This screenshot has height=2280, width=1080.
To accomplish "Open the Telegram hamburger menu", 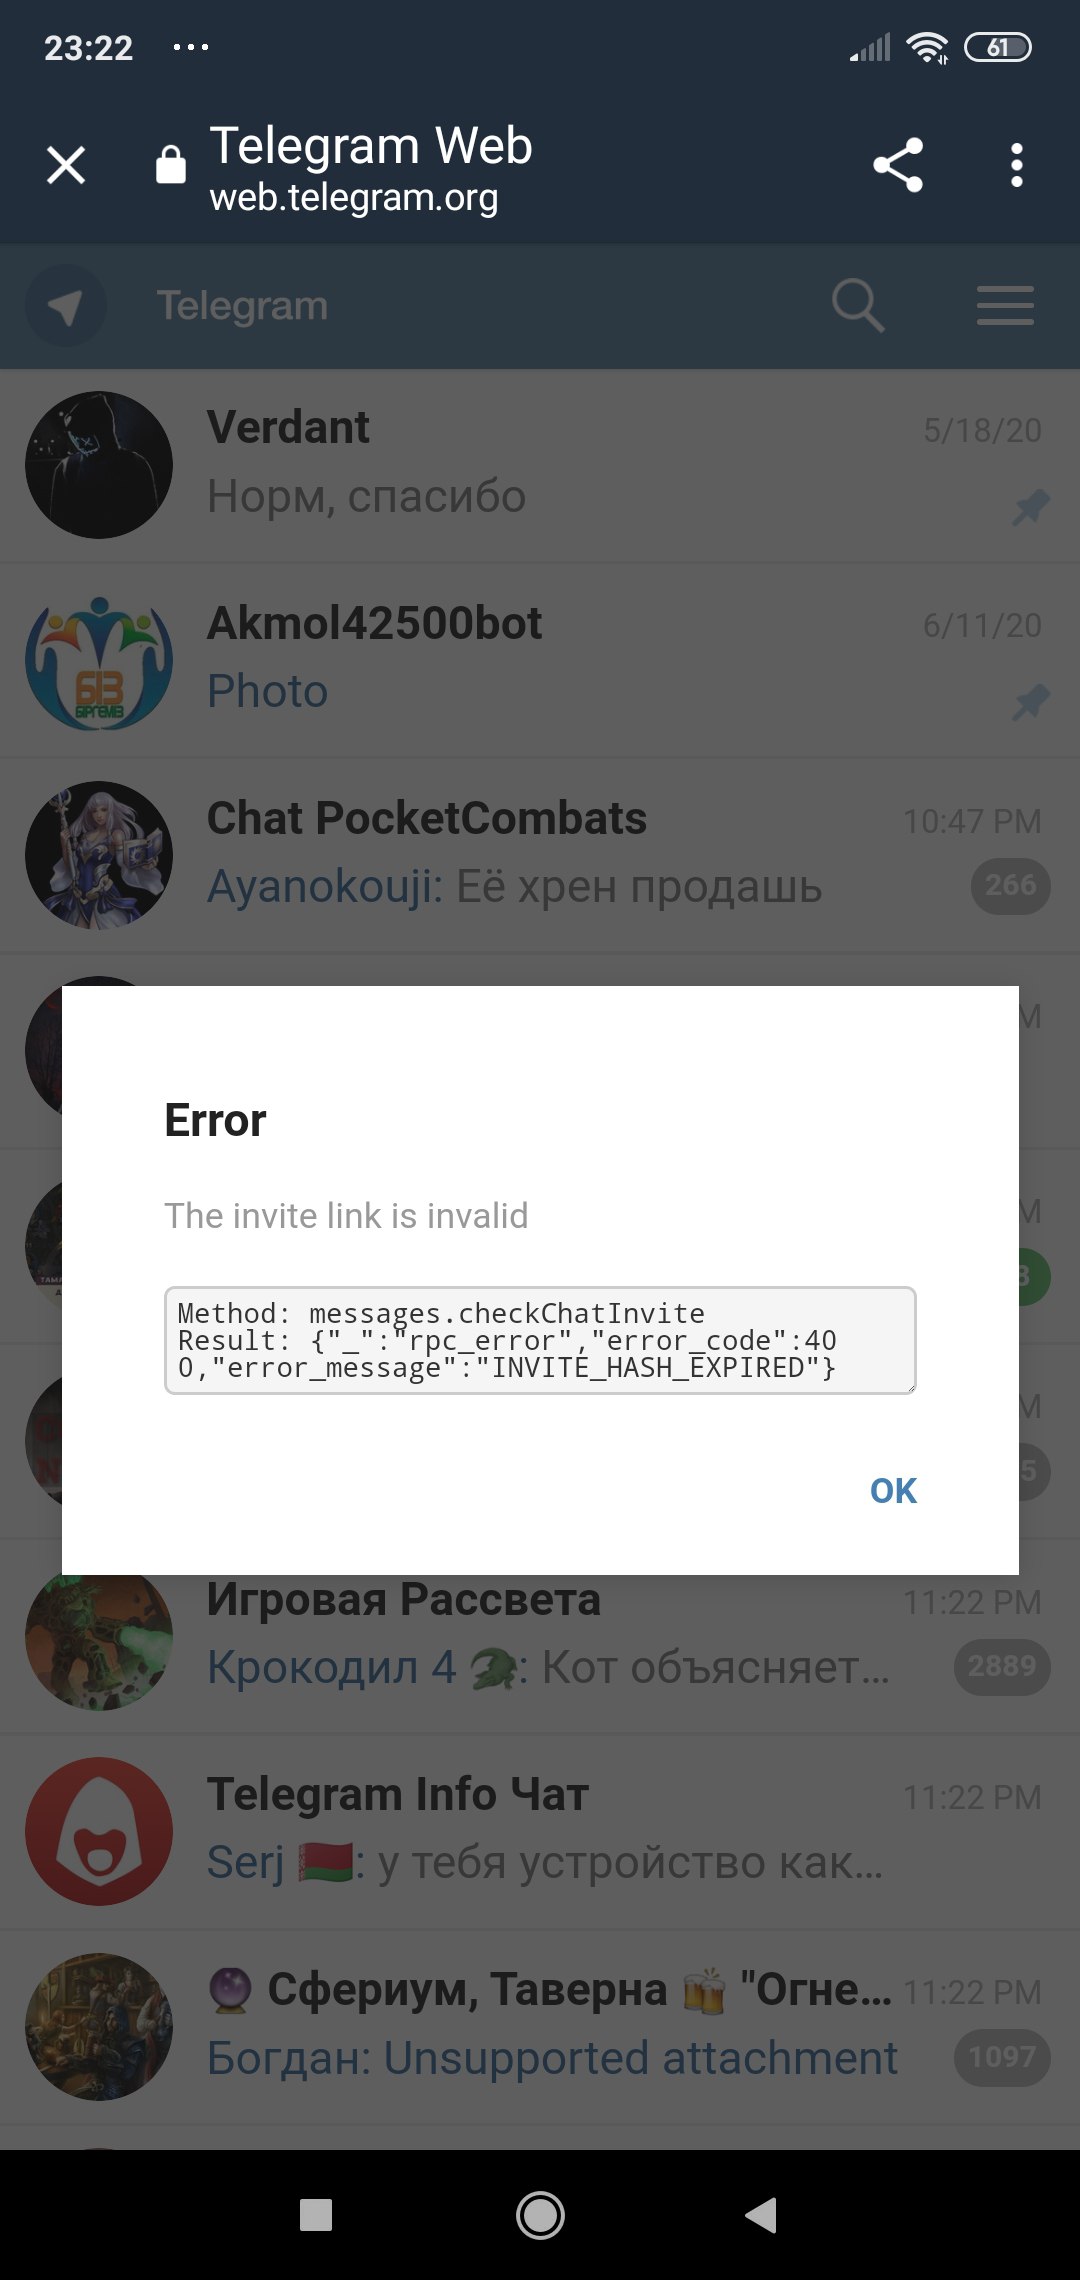I will coord(1005,305).
